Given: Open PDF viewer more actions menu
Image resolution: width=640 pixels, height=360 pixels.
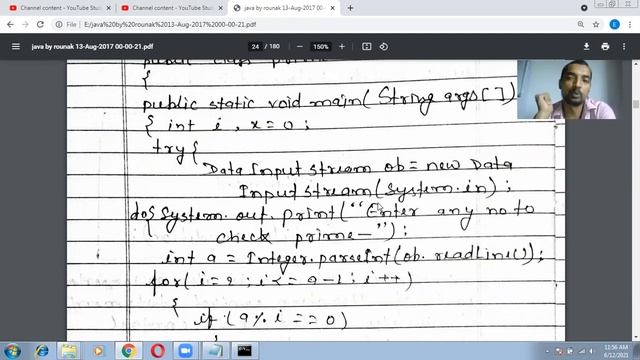Looking at the screenshot, I should 624,47.
